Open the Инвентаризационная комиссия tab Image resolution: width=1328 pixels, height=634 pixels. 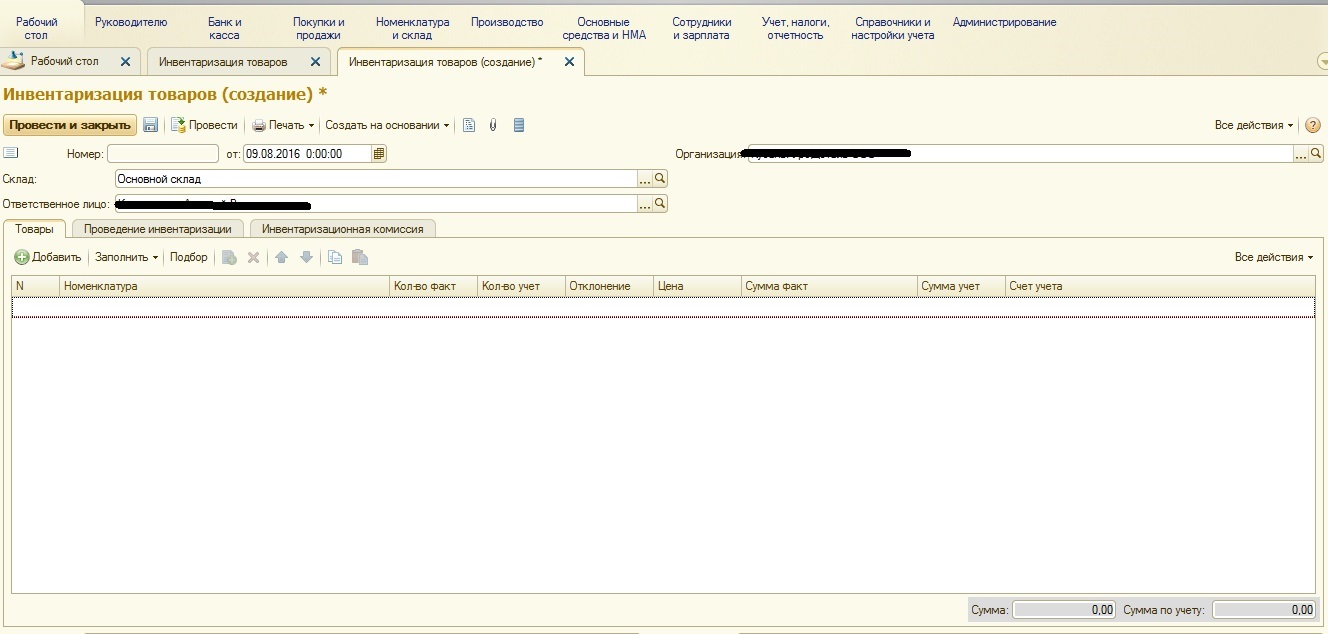342,229
